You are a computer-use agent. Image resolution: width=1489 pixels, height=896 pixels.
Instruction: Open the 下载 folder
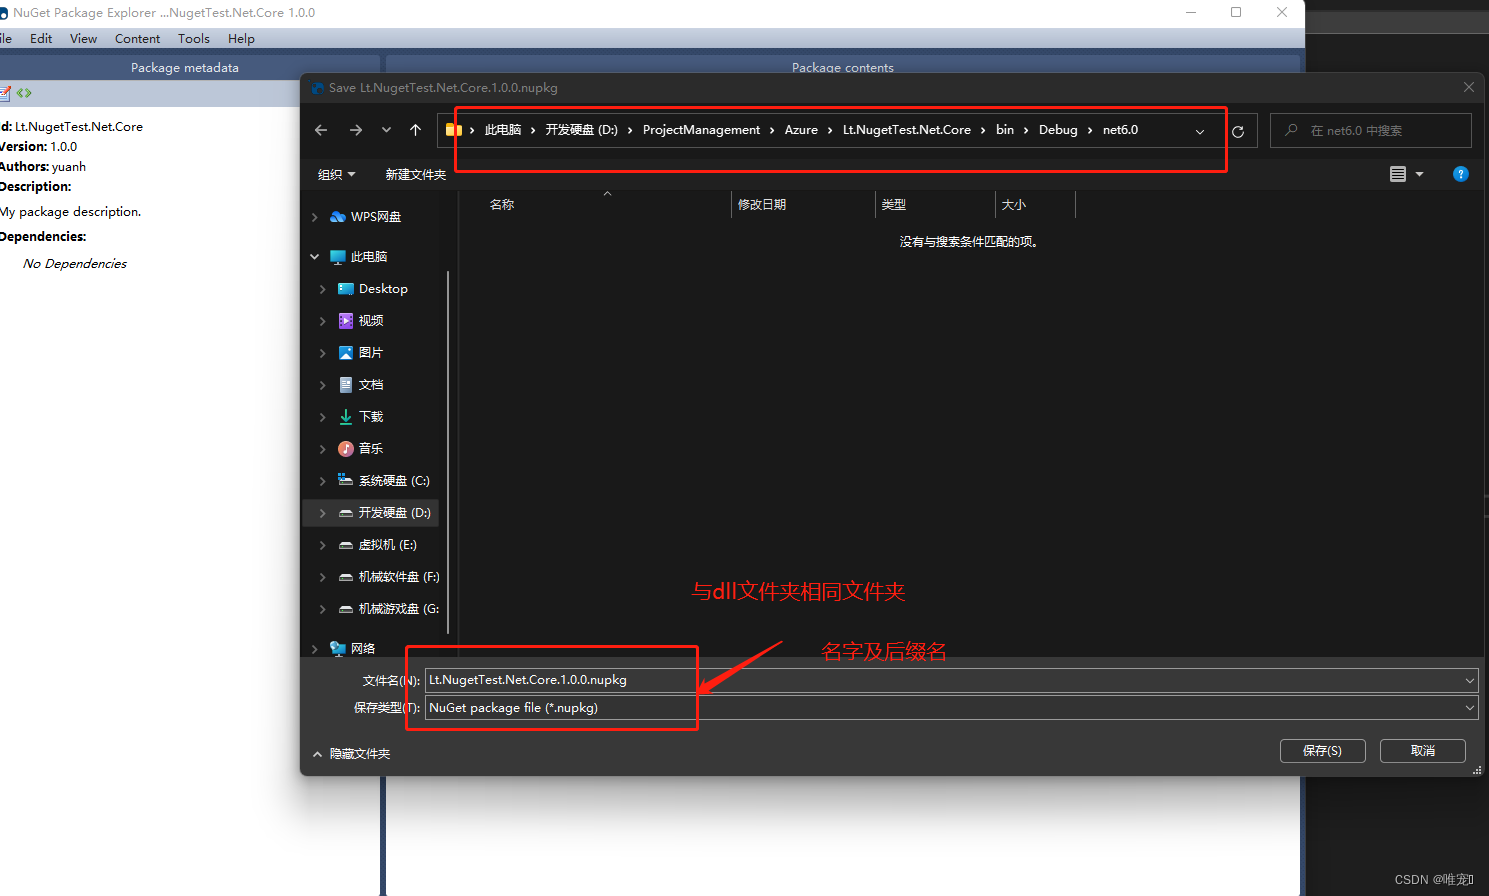point(361,417)
